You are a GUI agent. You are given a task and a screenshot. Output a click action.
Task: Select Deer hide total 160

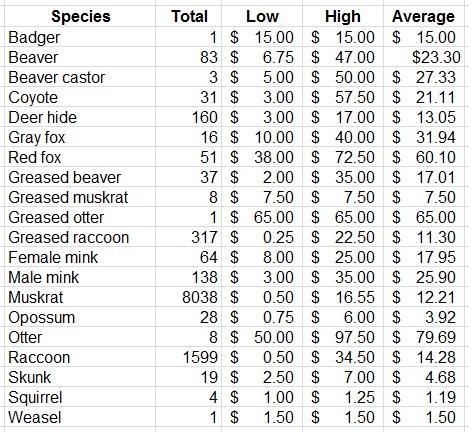189,117
